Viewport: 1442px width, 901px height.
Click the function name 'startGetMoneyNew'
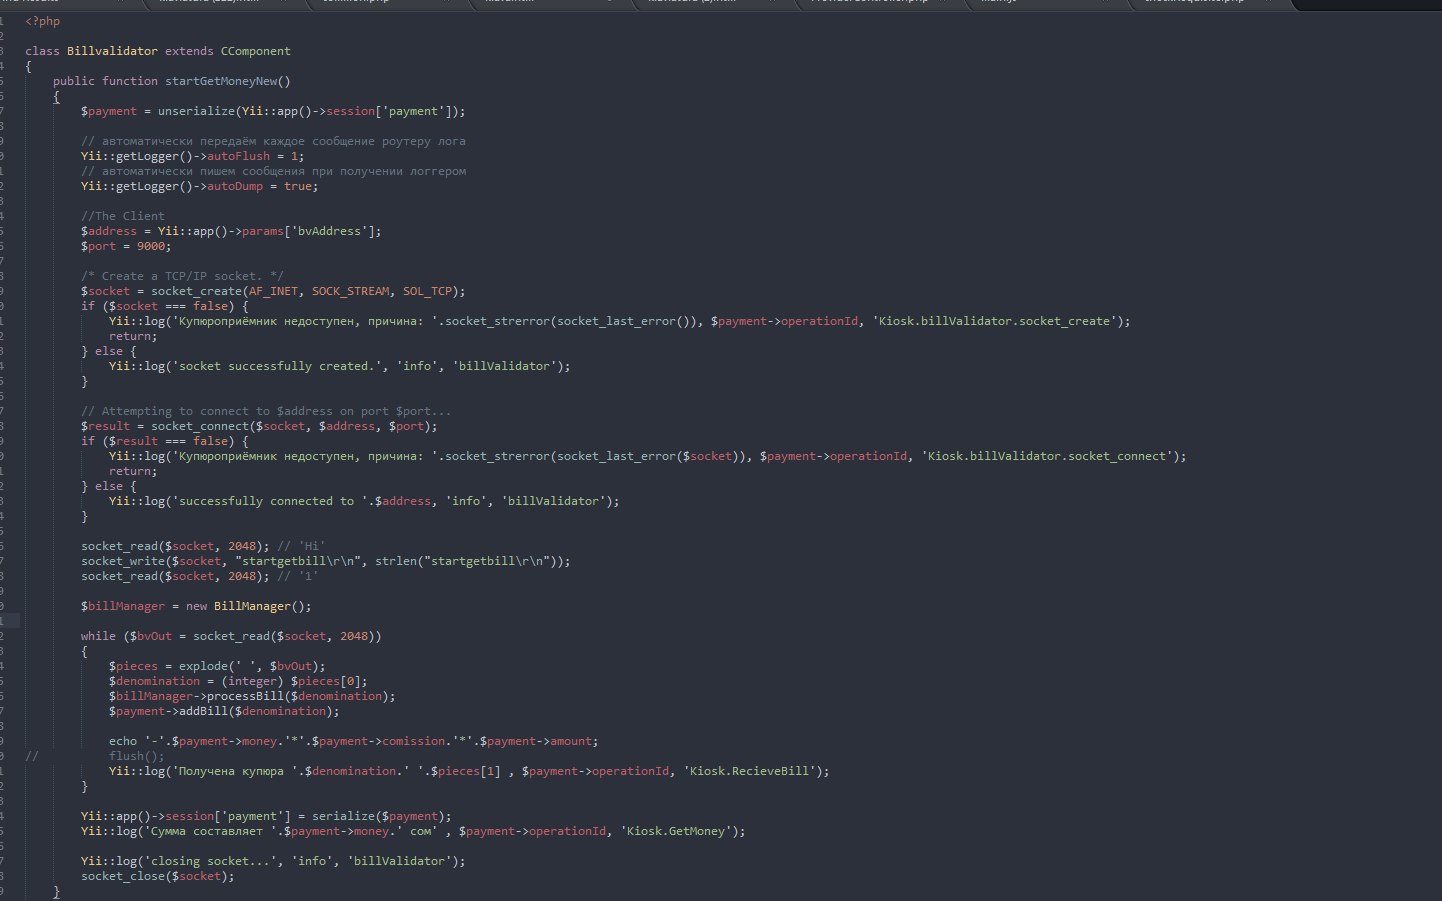[x=221, y=81]
